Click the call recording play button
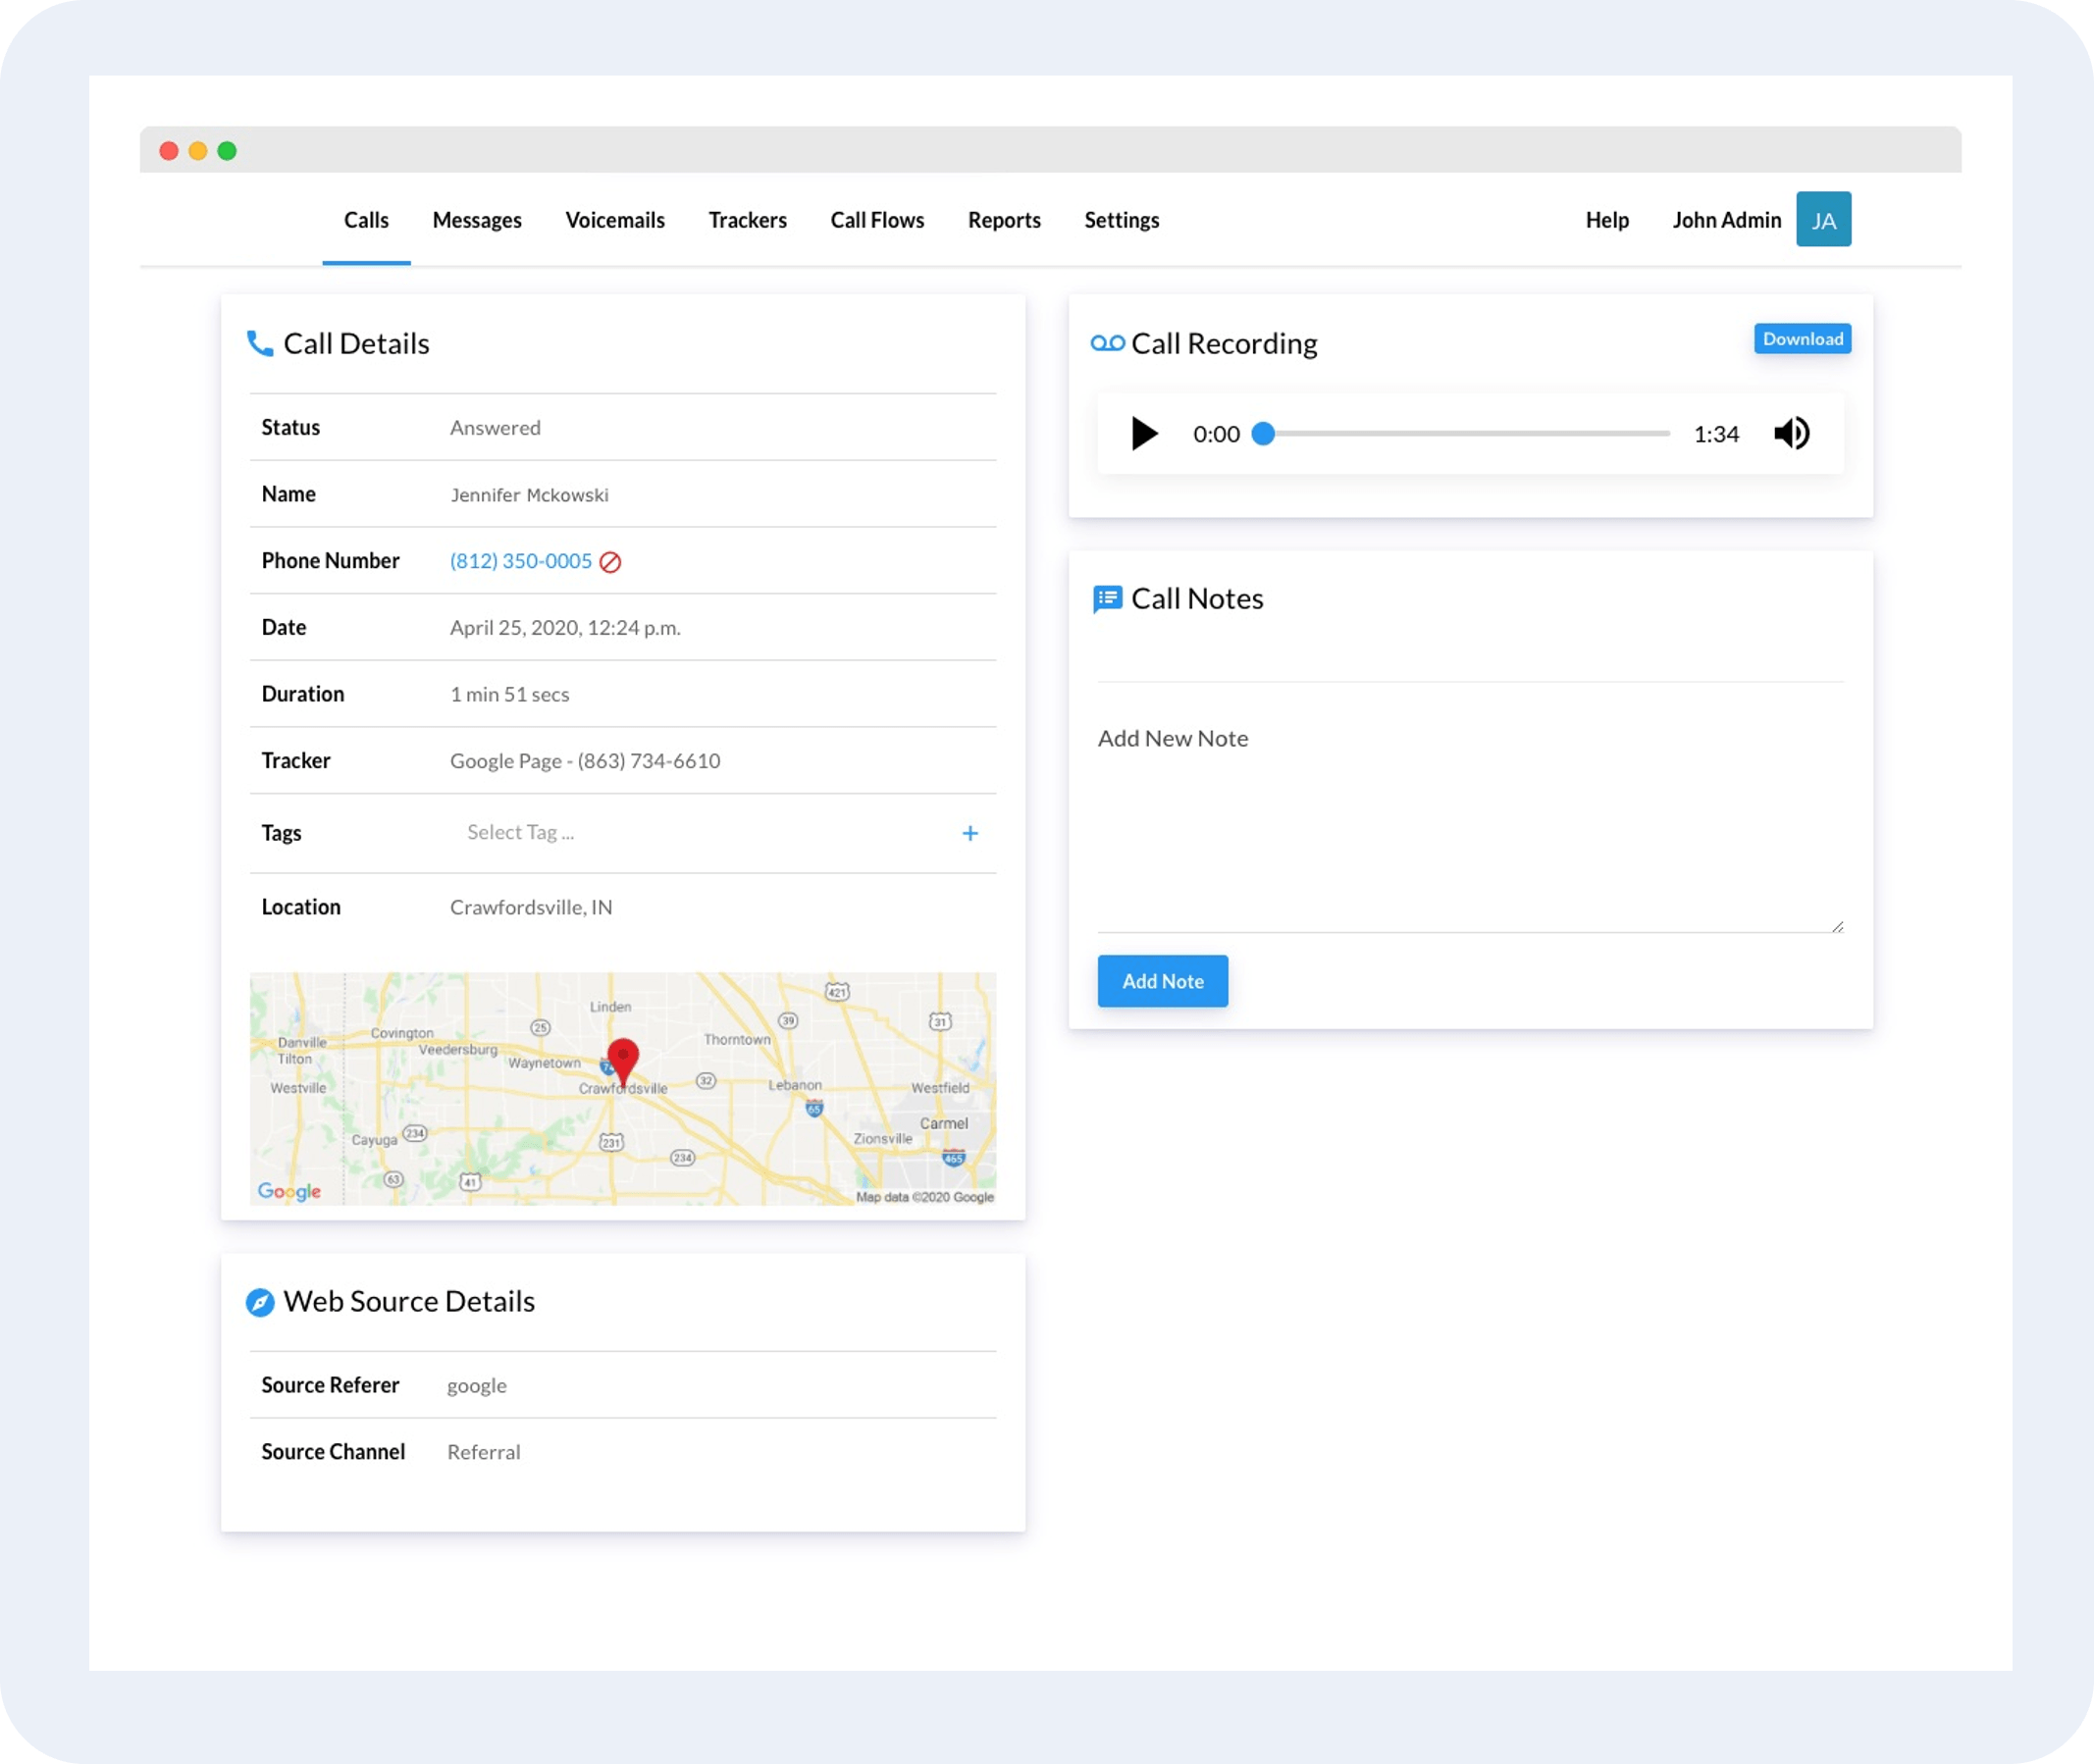Image resolution: width=2094 pixels, height=1764 pixels. [1140, 433]
